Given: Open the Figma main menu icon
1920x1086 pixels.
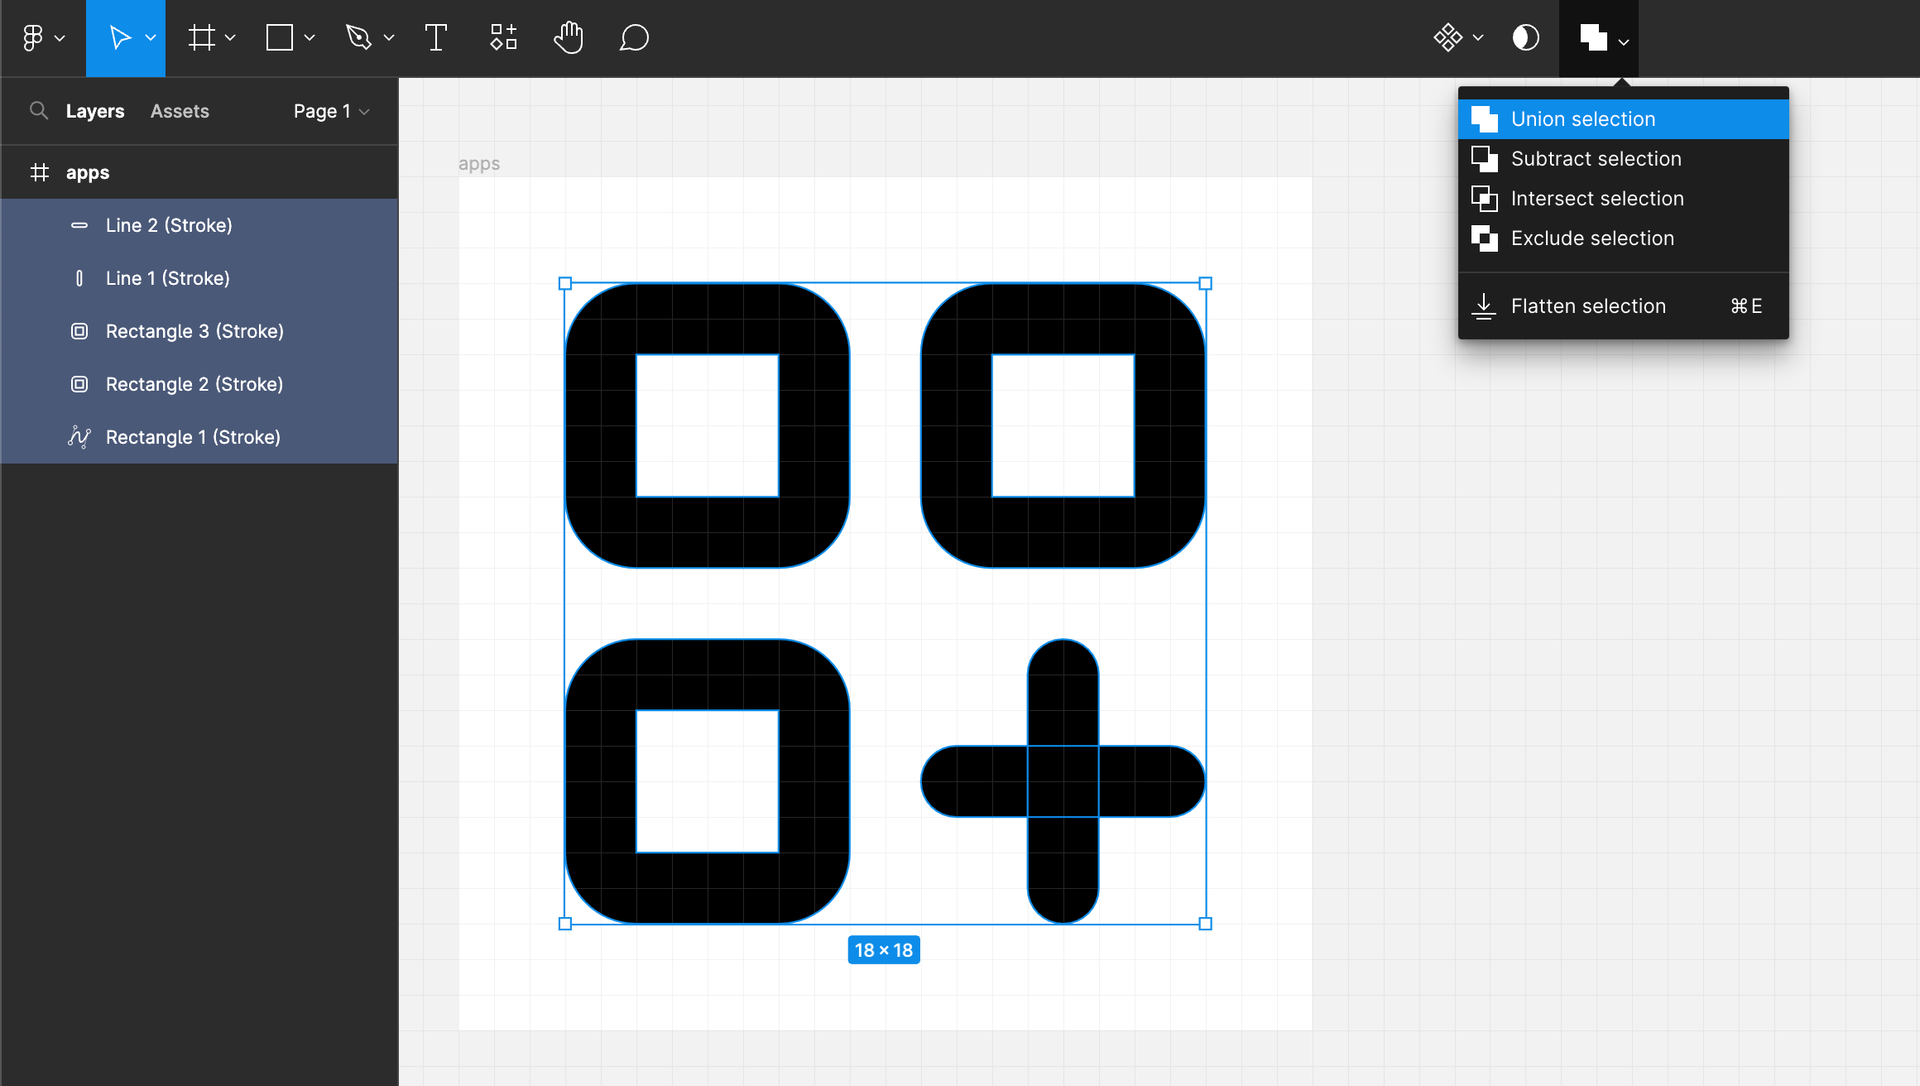Looking at the screenshot, I should (x=33, y=38).
